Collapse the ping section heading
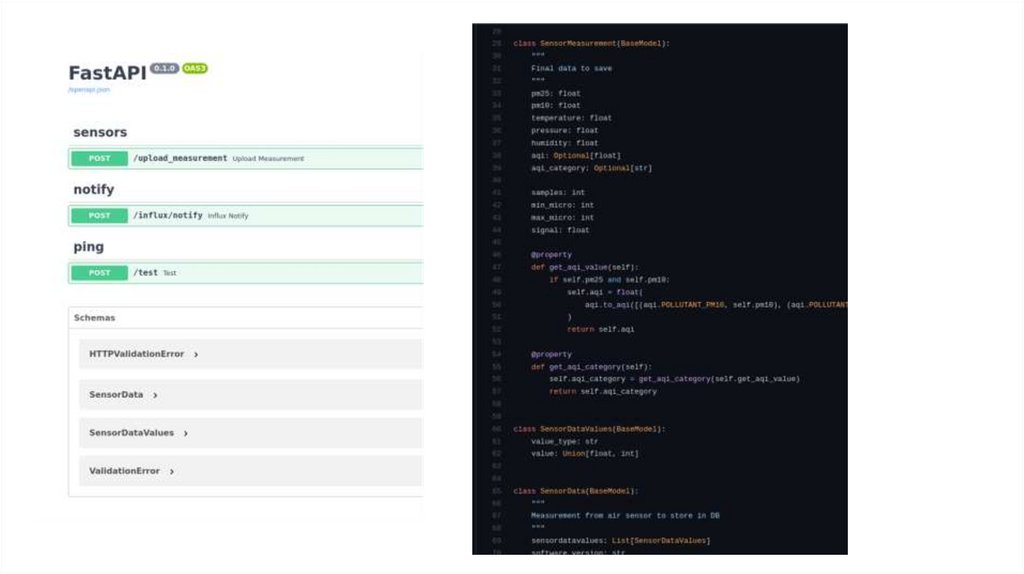 tap(88, 247)
